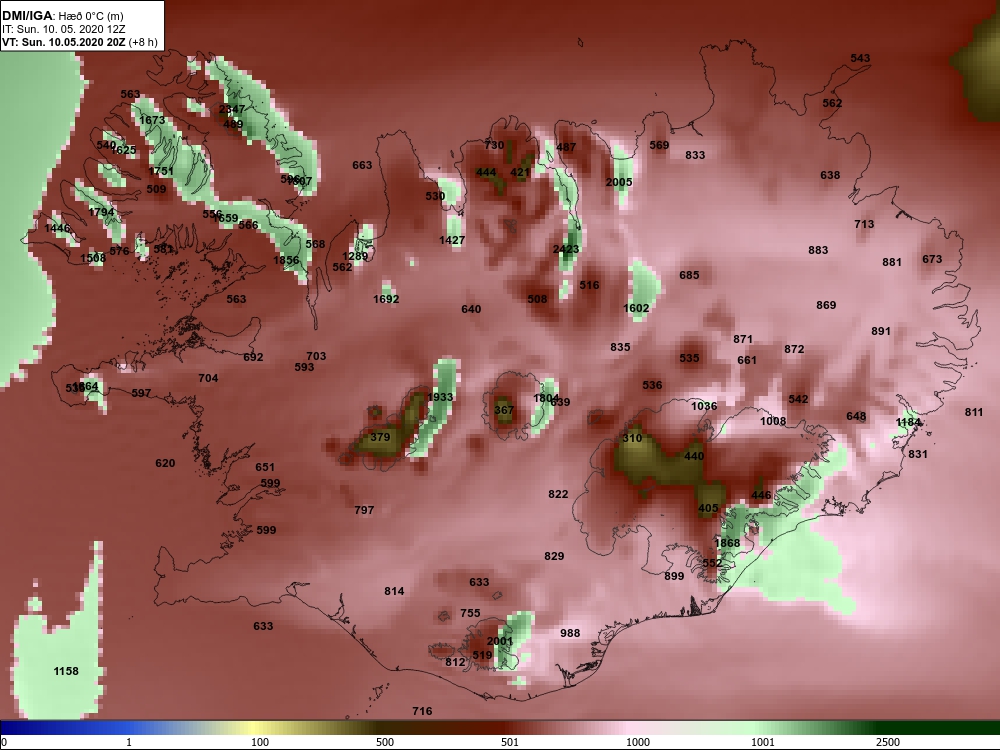The height and width of the screenshot is (750, 1000).
Task: Select the 1794 value label
Action: coord(101,212)
